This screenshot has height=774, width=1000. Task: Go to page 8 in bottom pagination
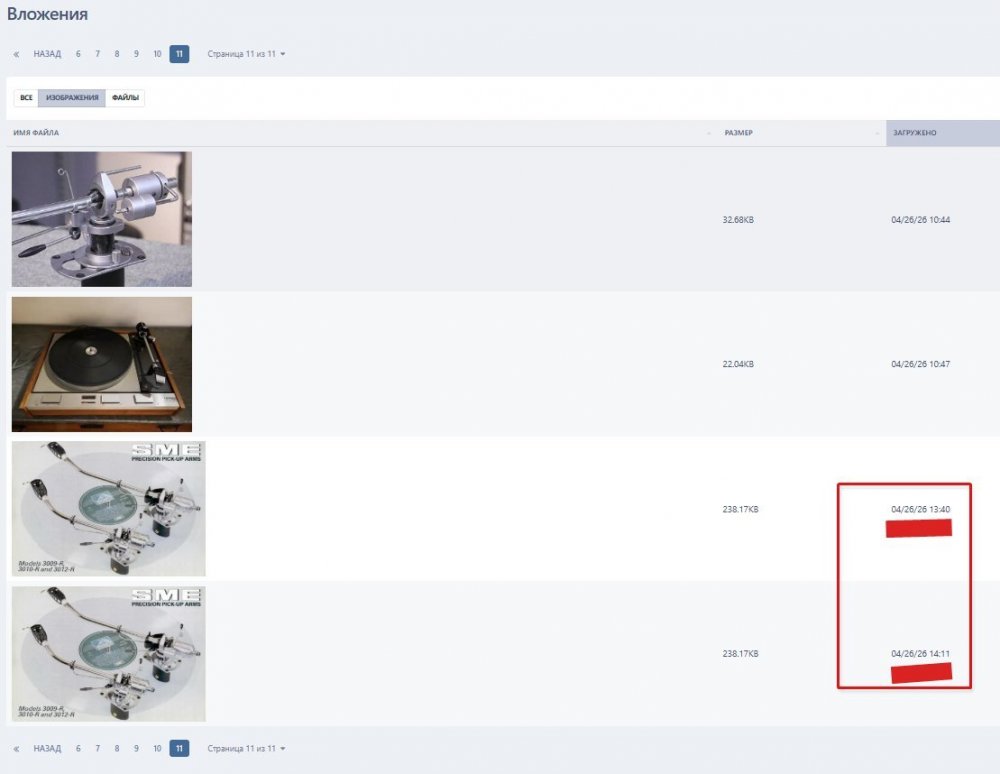[117, 748]
